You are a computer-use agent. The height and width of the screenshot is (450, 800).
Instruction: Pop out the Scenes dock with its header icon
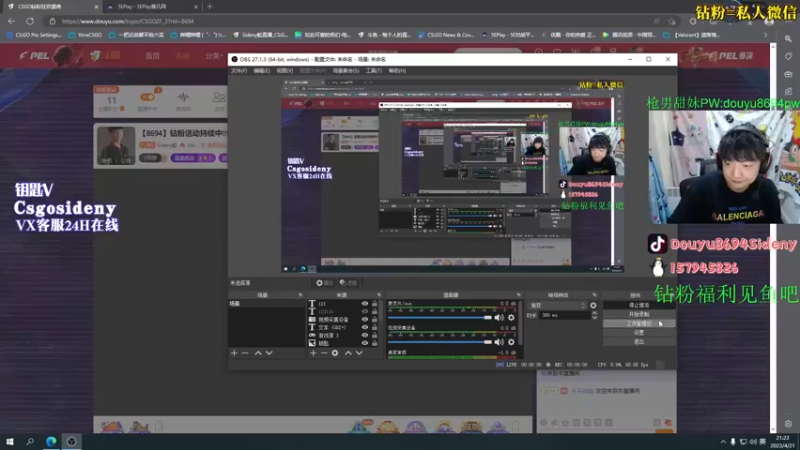(x=300, y=295)
